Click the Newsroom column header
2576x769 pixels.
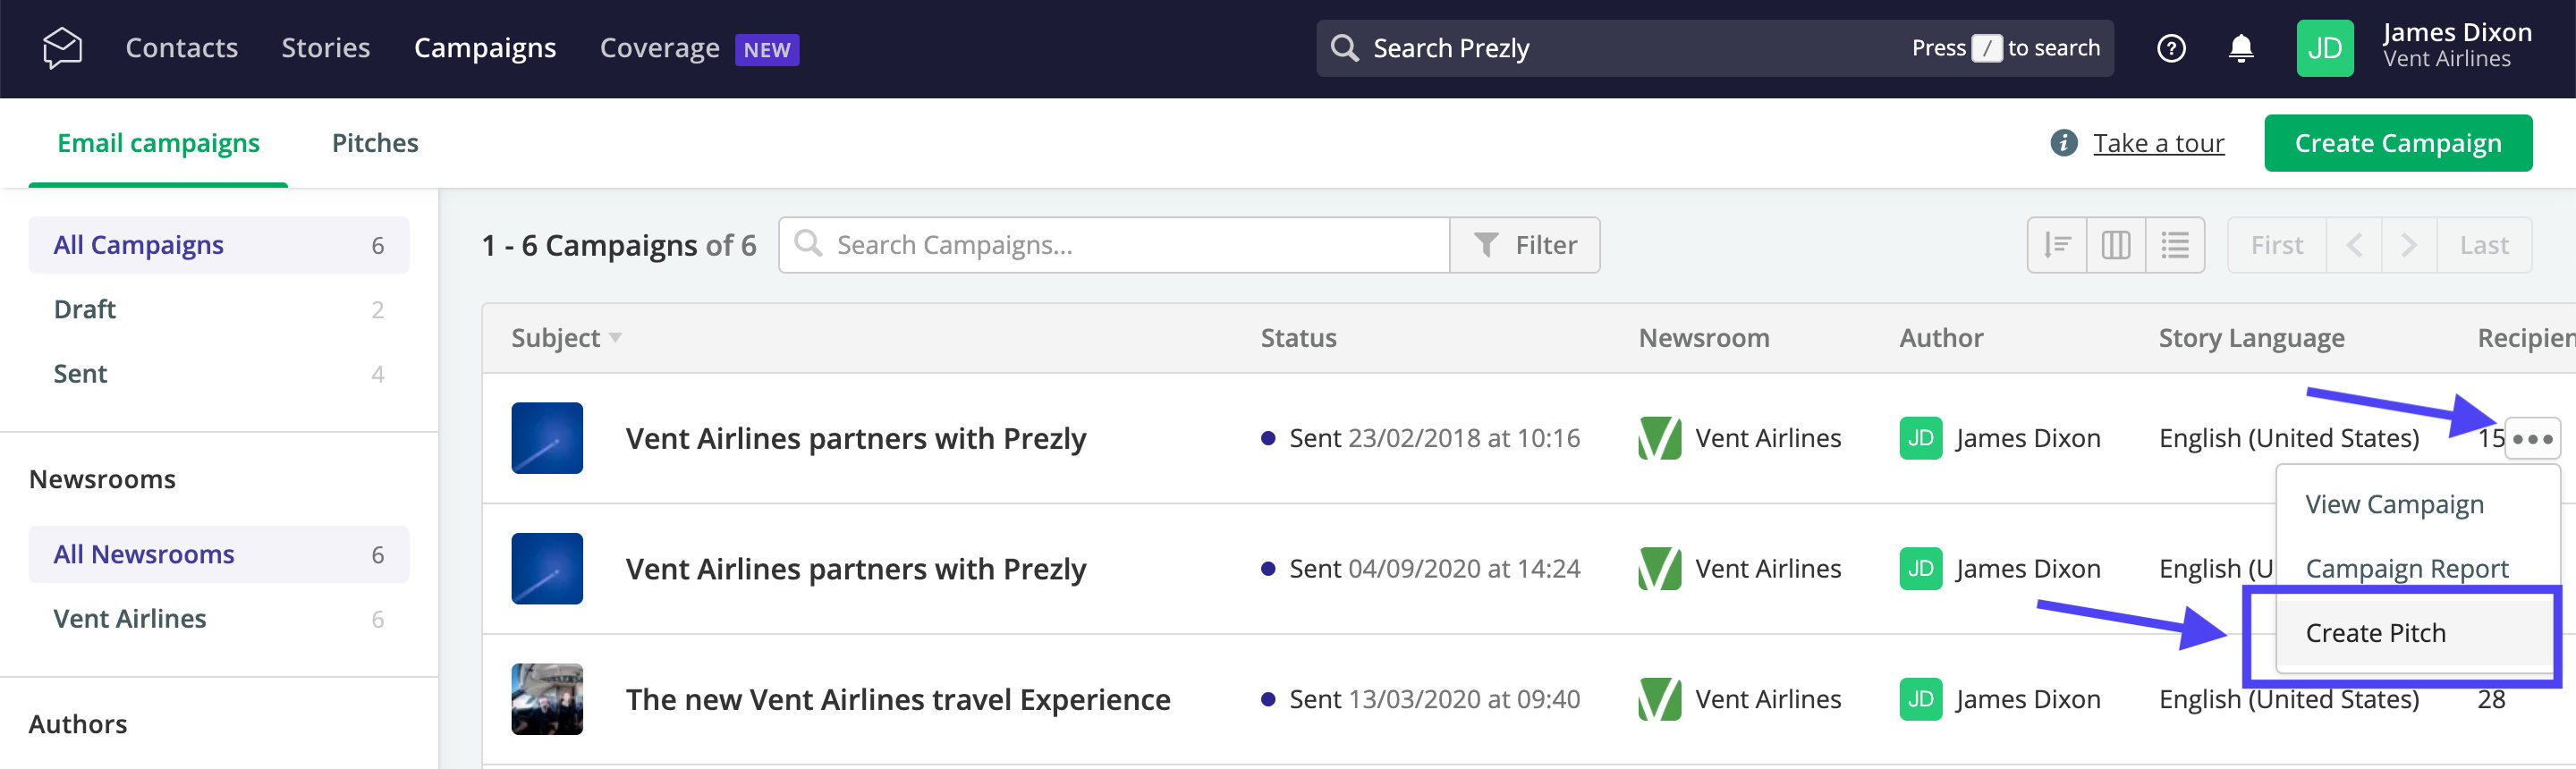click(x=1704, y=338)
